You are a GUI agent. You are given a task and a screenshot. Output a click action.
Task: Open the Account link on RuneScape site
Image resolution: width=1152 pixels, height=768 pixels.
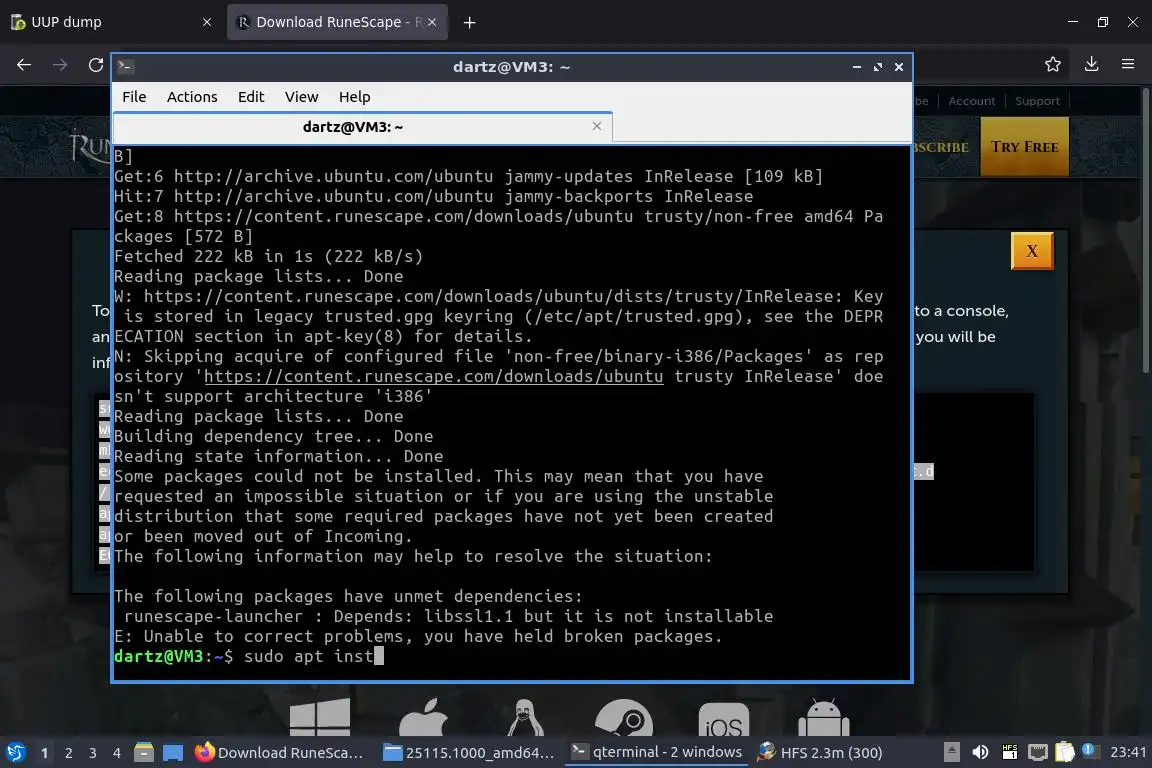coord(971,101)
